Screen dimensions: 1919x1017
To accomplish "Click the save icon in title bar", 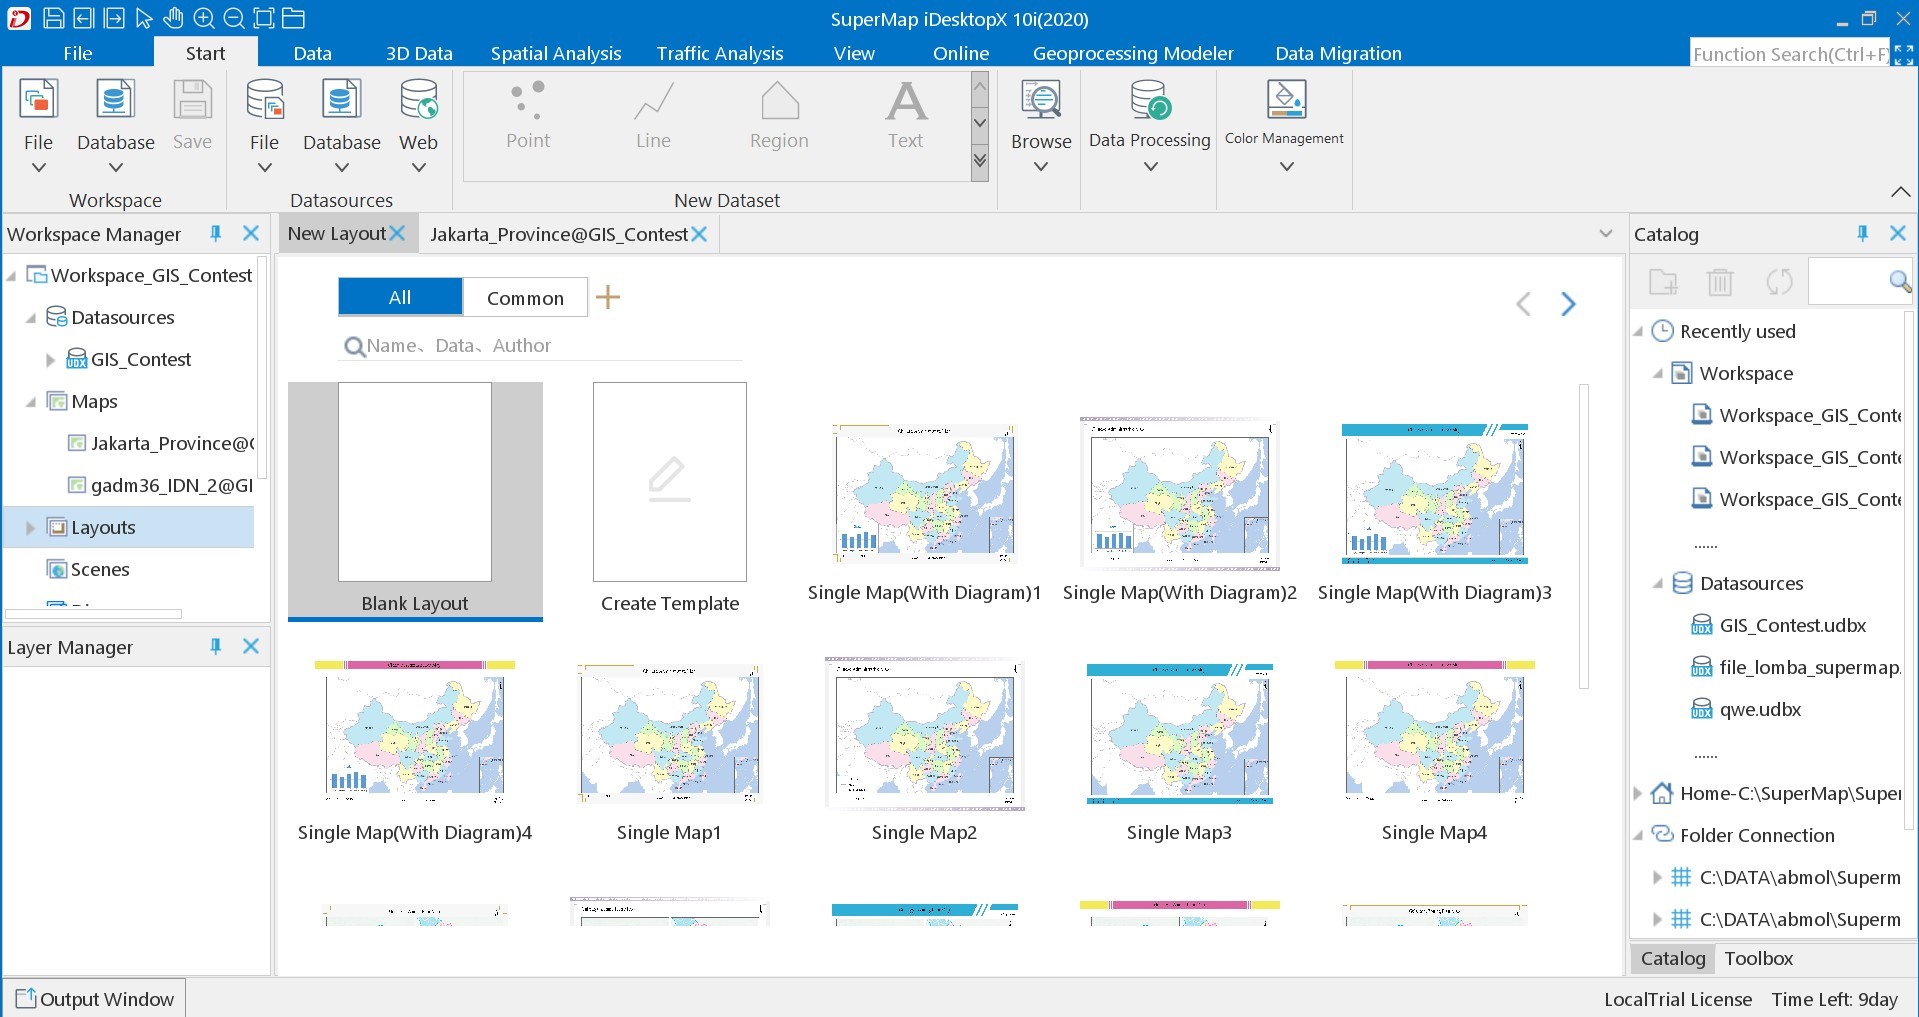I will pos(53,18).
